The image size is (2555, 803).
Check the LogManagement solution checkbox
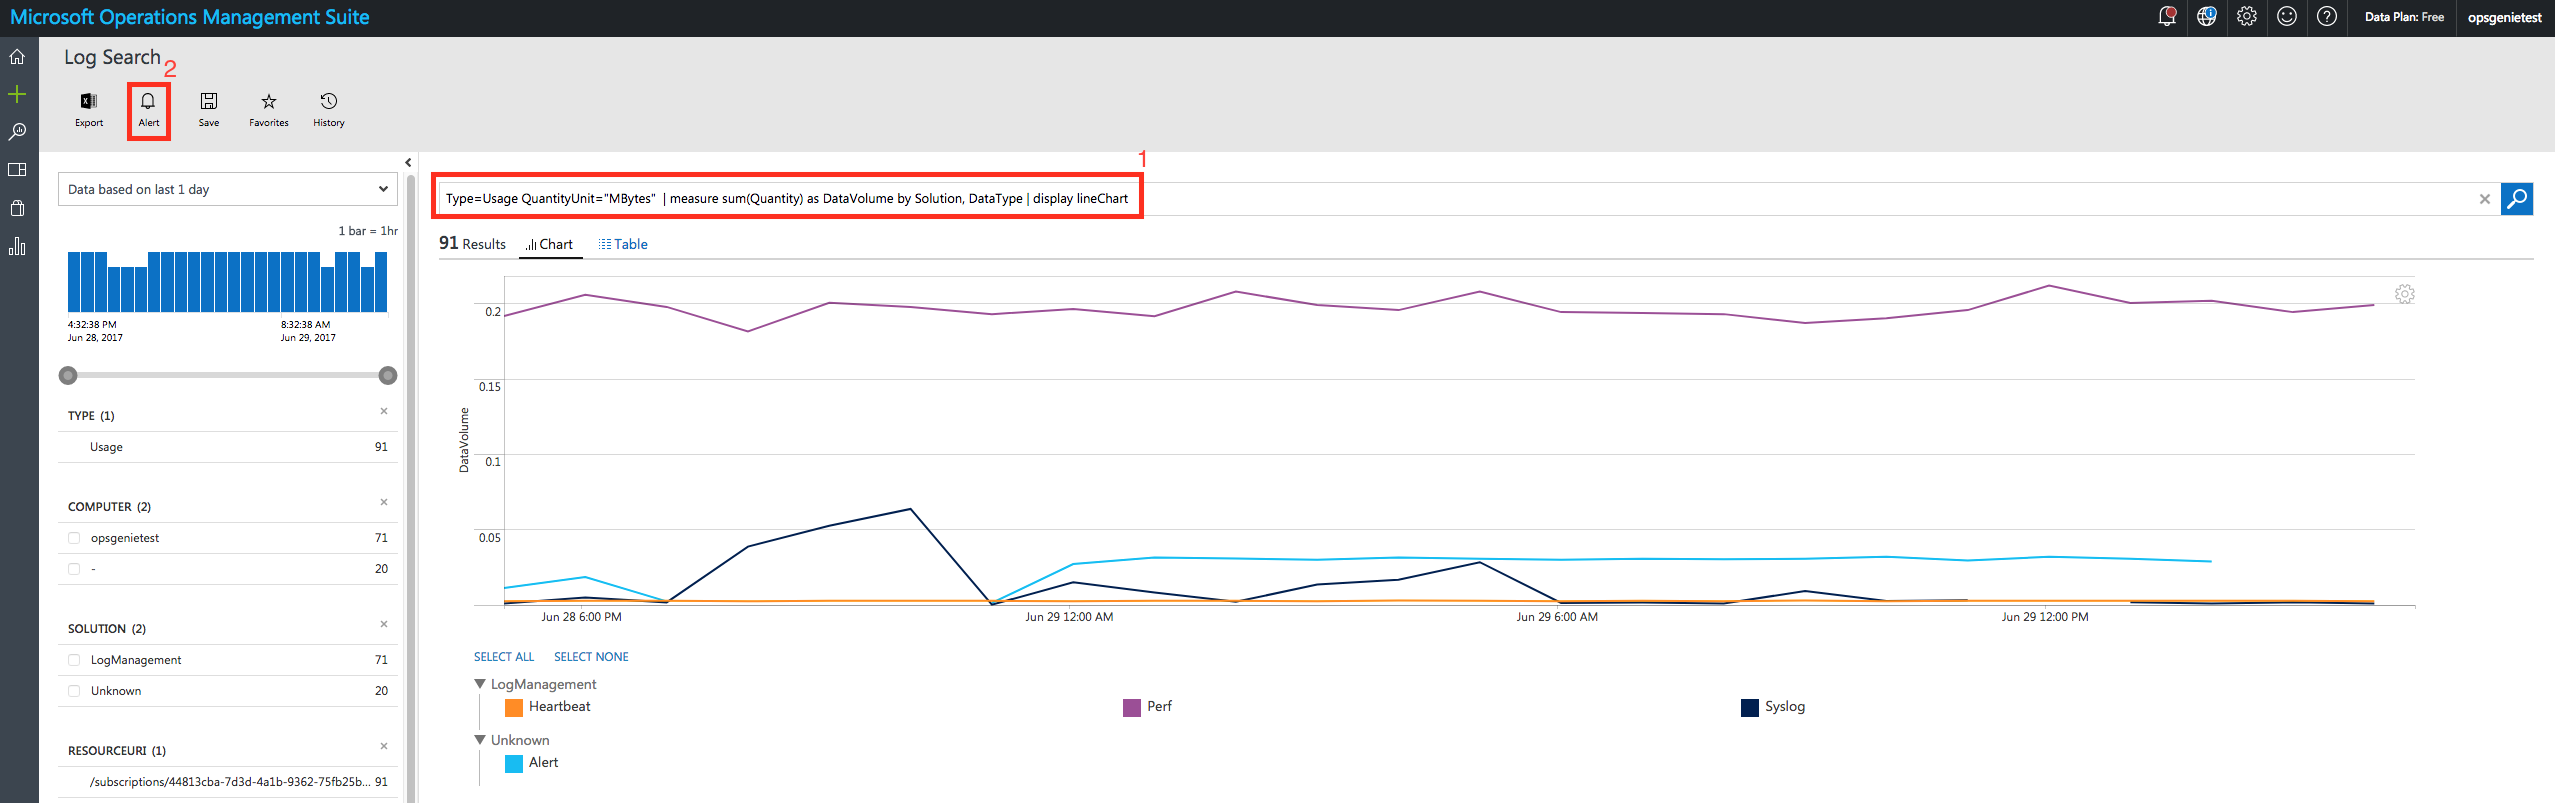point(74,660)
